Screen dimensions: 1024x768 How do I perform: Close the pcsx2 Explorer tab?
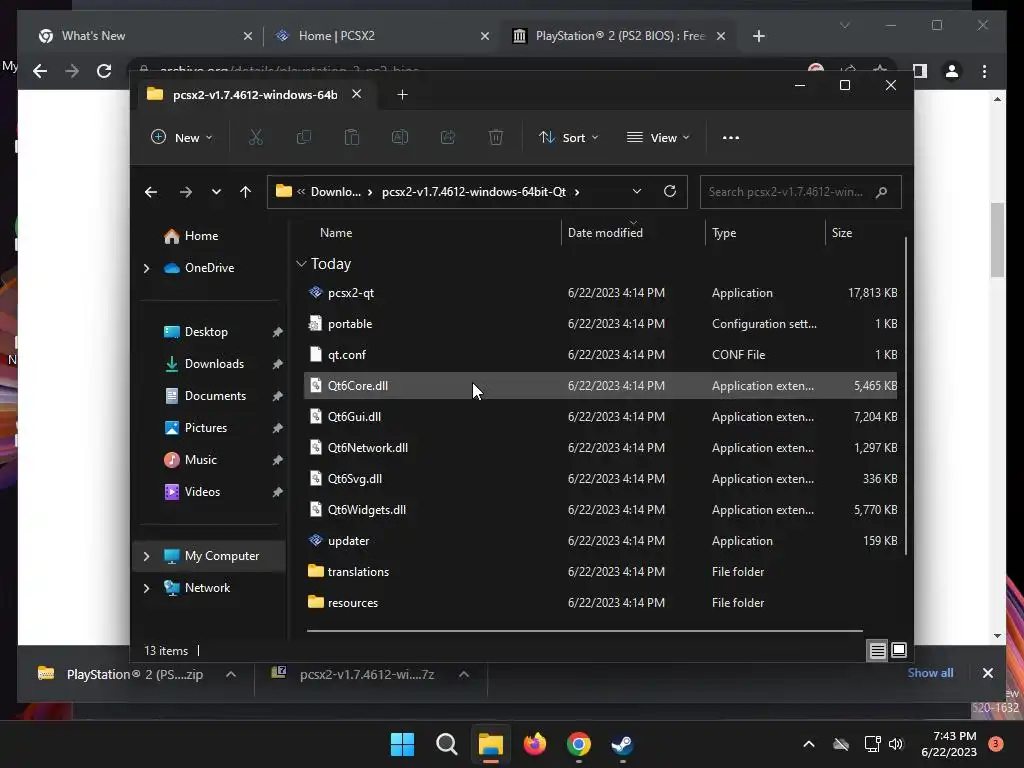pos(357,94)
